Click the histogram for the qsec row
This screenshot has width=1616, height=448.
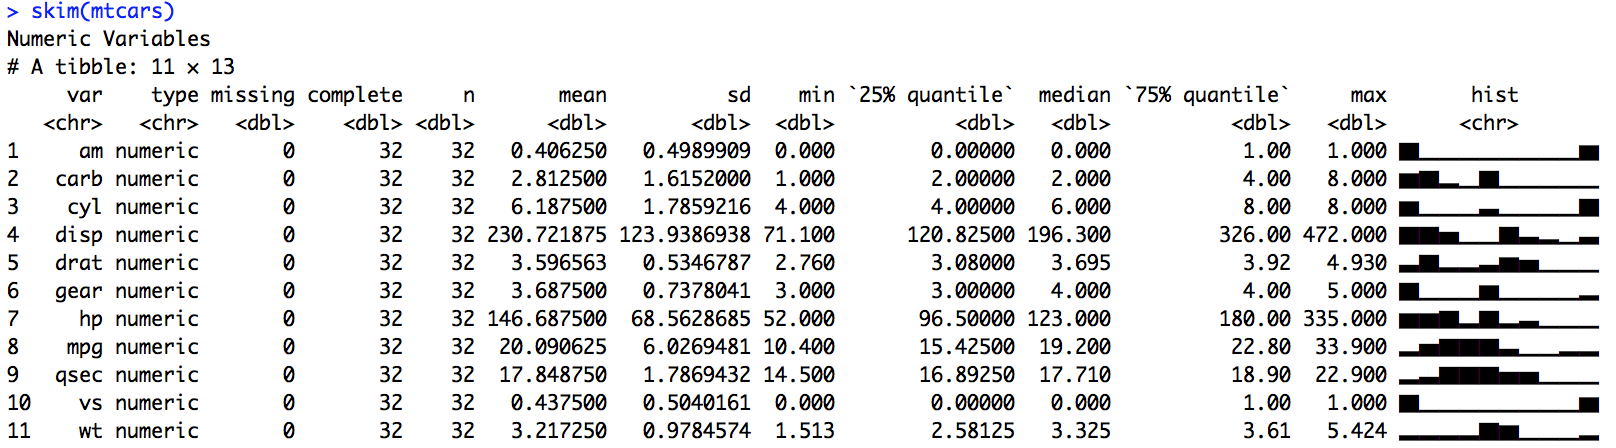pyautogui.click(x=1498, y=376)
